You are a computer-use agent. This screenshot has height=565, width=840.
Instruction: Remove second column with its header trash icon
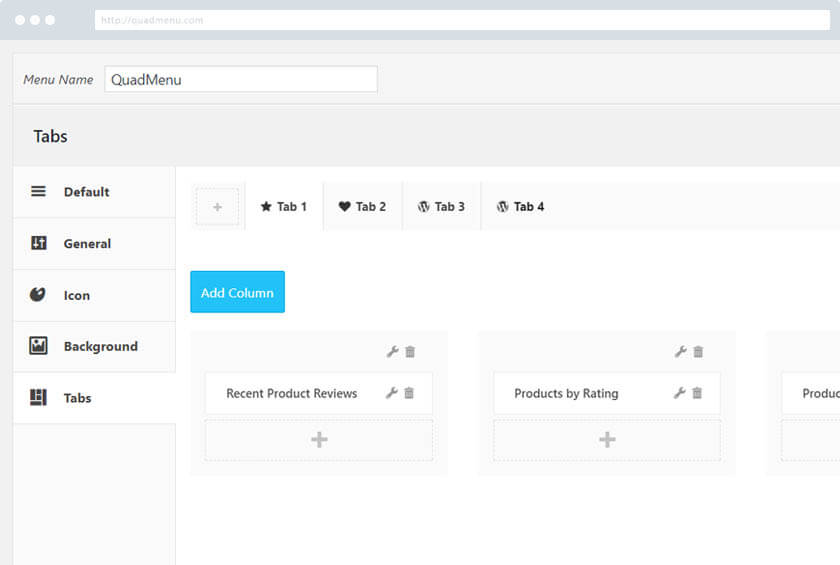point(698,351)
